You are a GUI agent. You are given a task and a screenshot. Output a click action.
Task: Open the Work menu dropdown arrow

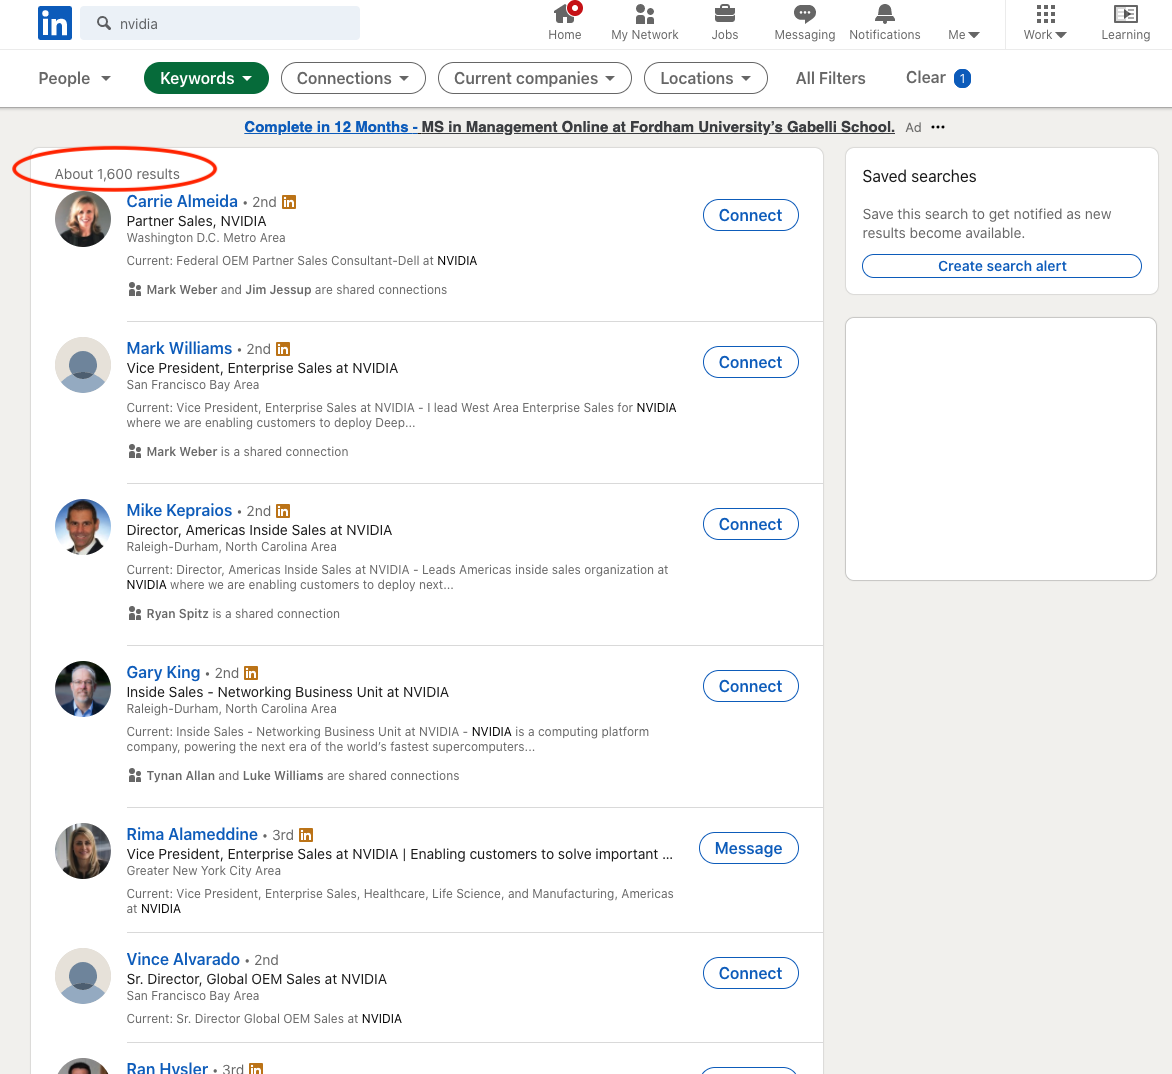pos(1061,35)
